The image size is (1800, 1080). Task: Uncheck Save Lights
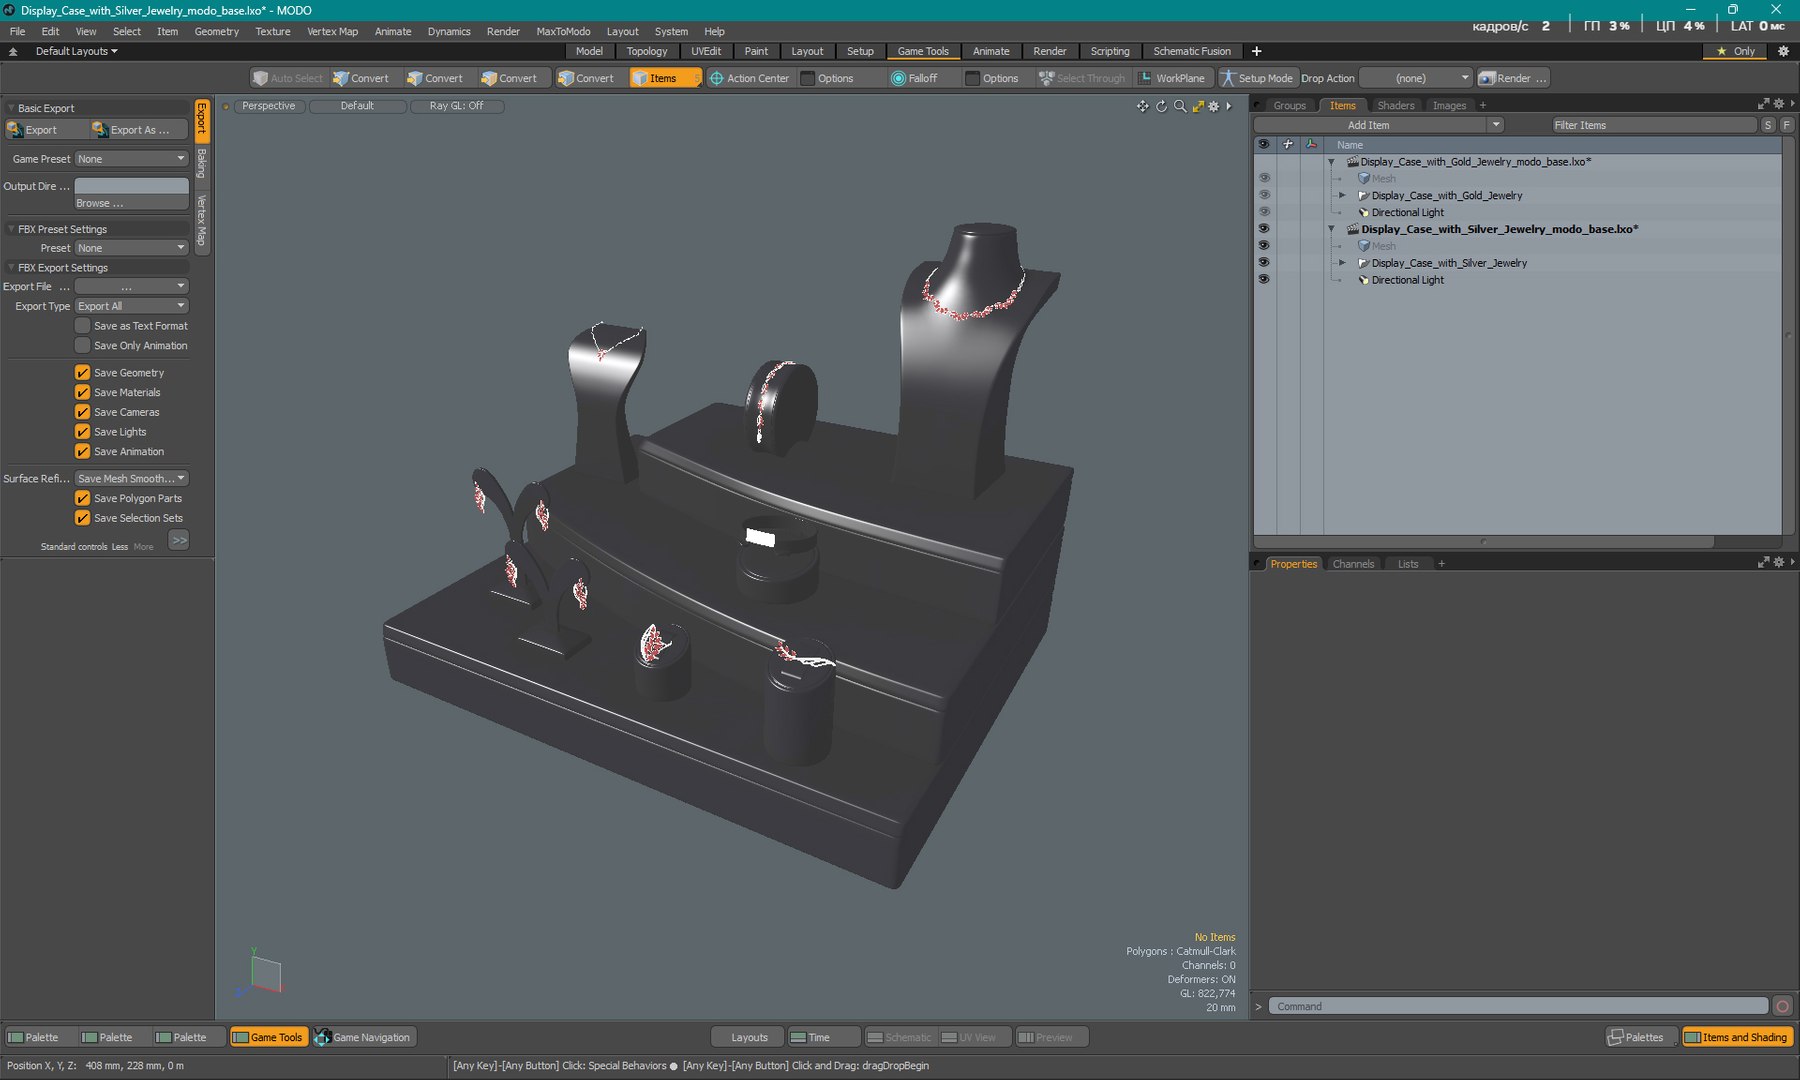83,432
